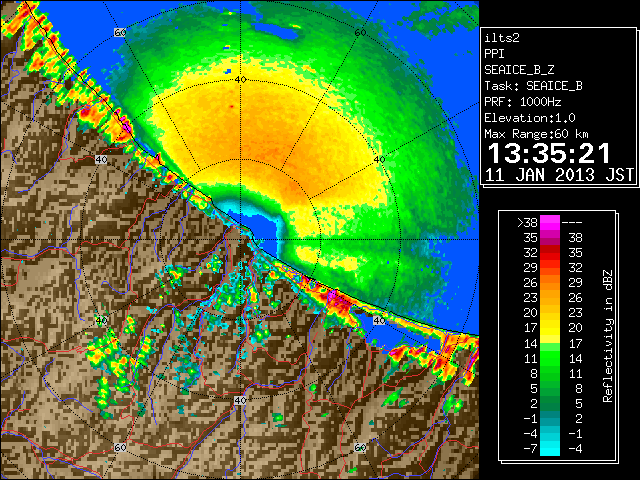Click the '60' range label in northeast corner
This screenshot has width=640, height=480.
click(360, 33)
